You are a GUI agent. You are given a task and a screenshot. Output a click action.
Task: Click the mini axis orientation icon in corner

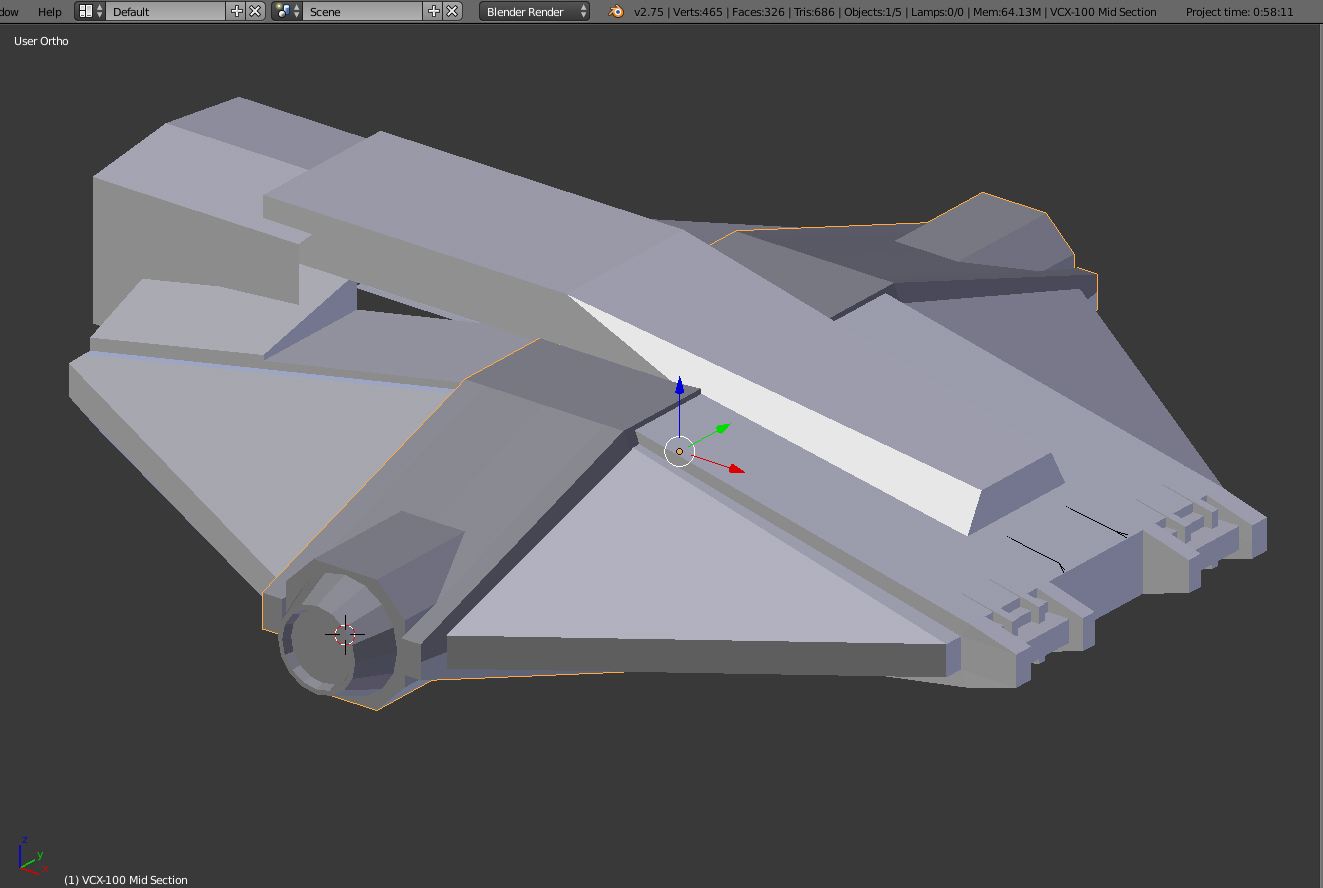(32, 855)
